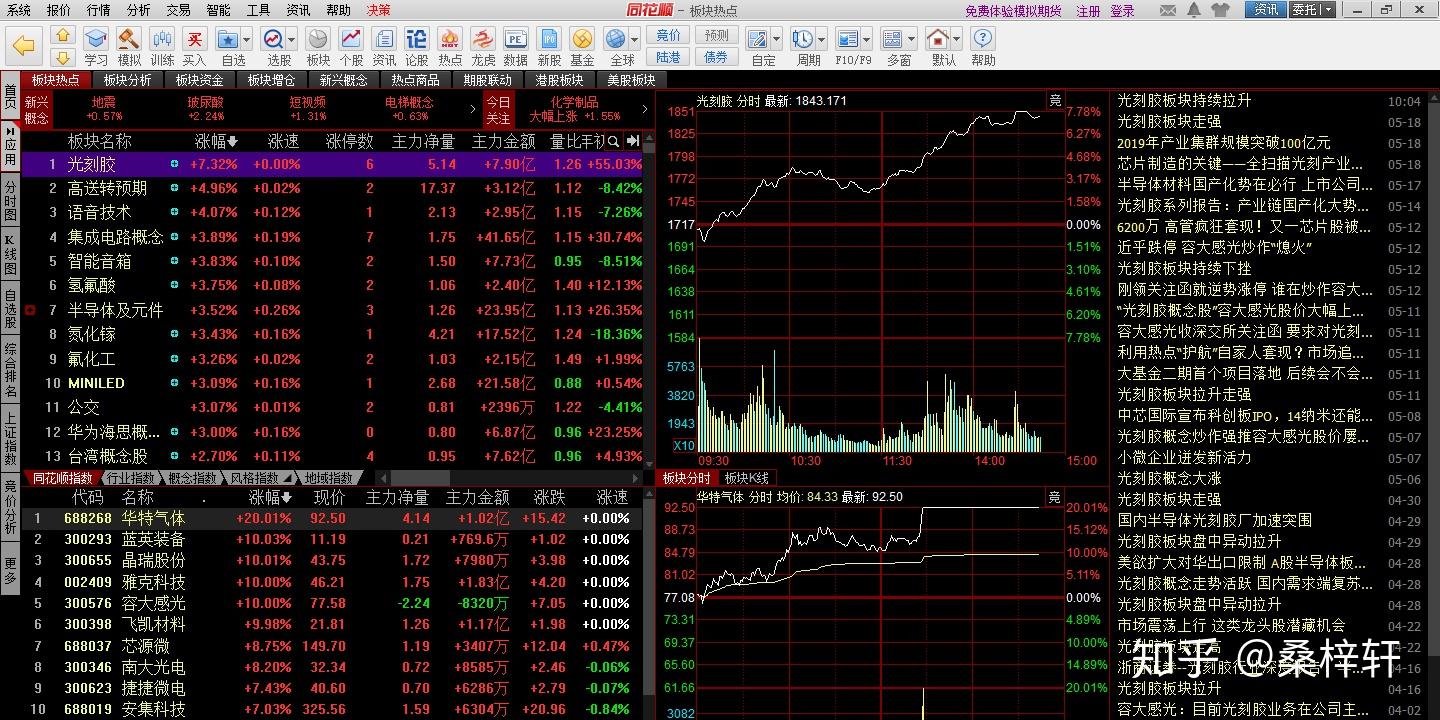Switch to the 板块资金 tab

(x=199, y=80)
